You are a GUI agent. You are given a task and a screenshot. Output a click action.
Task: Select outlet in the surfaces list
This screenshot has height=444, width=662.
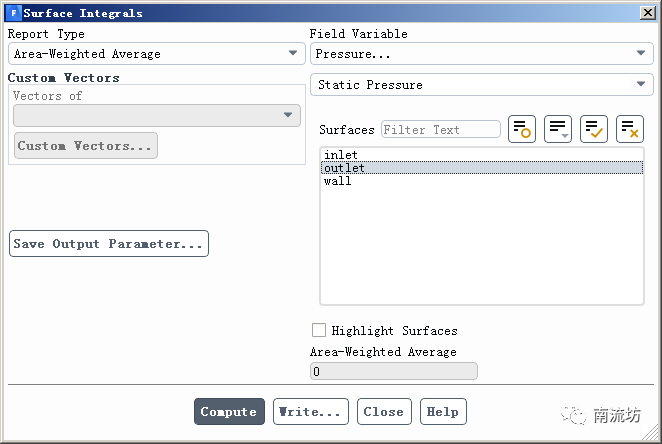pos(345,168)
